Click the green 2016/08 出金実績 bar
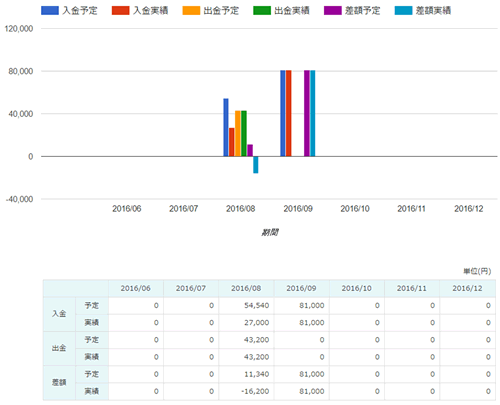The height and width of the screenshot is (405, 500). [244, 133]
